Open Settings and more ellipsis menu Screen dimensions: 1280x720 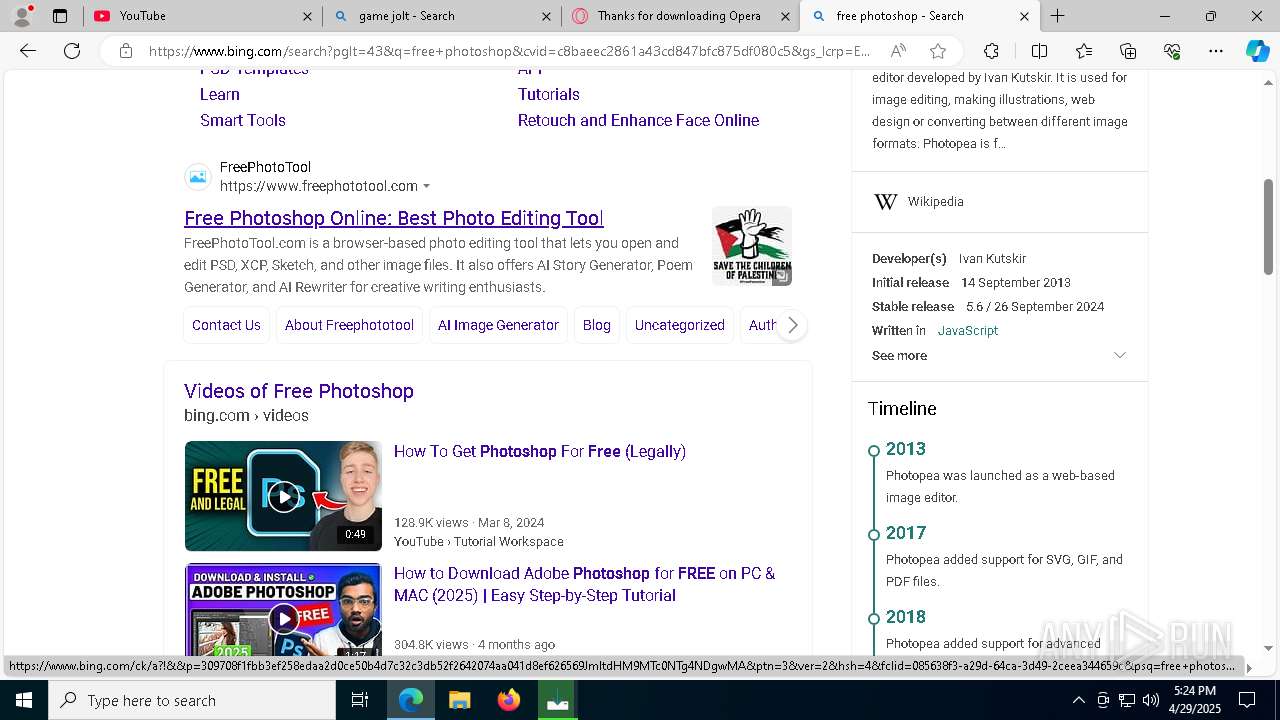pyautogui.click(x=1216, y=51)
